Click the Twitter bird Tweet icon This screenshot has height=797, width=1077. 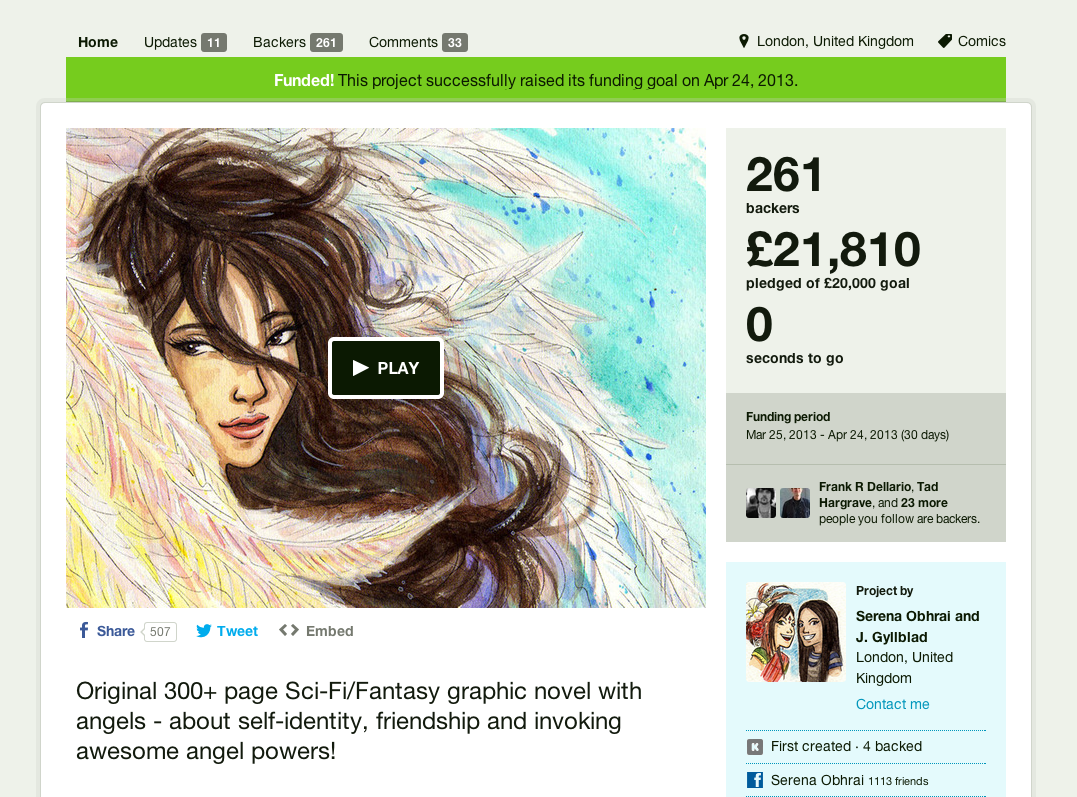[204, 631]
